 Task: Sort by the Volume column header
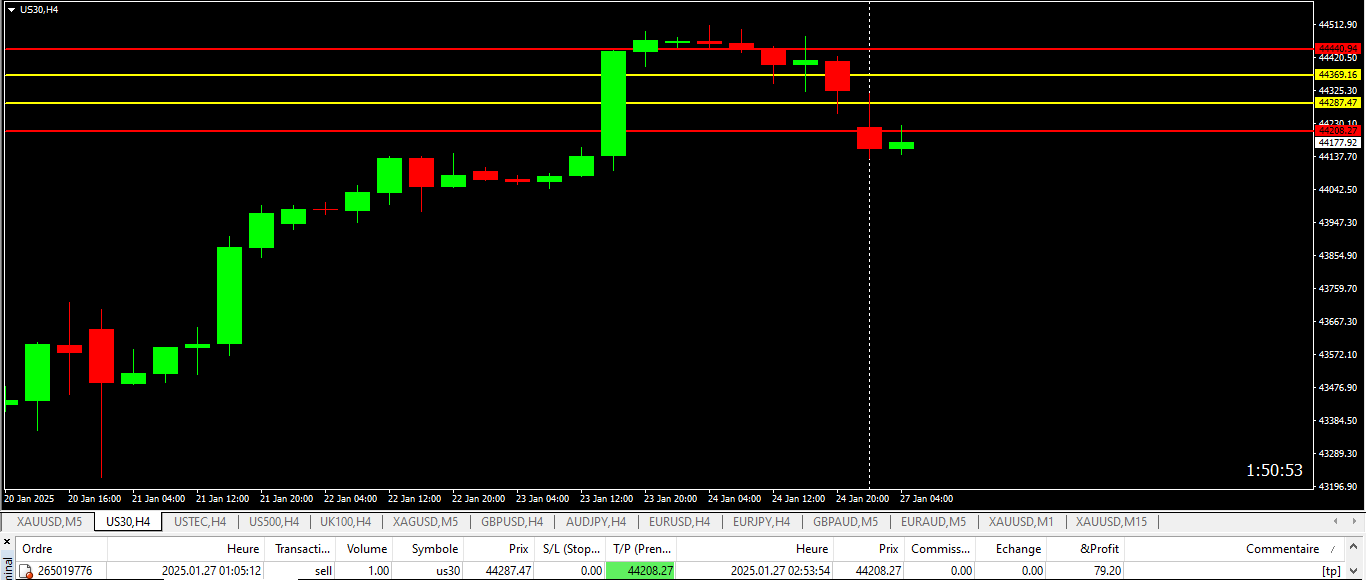365,549
